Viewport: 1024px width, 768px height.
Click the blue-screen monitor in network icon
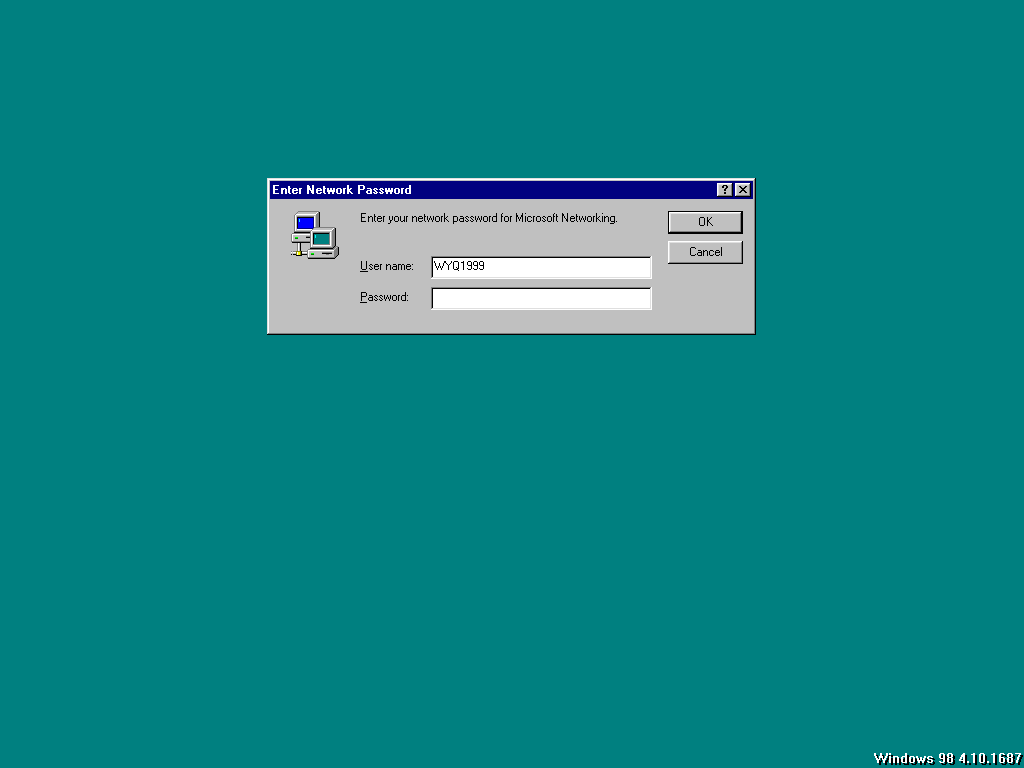(306, 223)
